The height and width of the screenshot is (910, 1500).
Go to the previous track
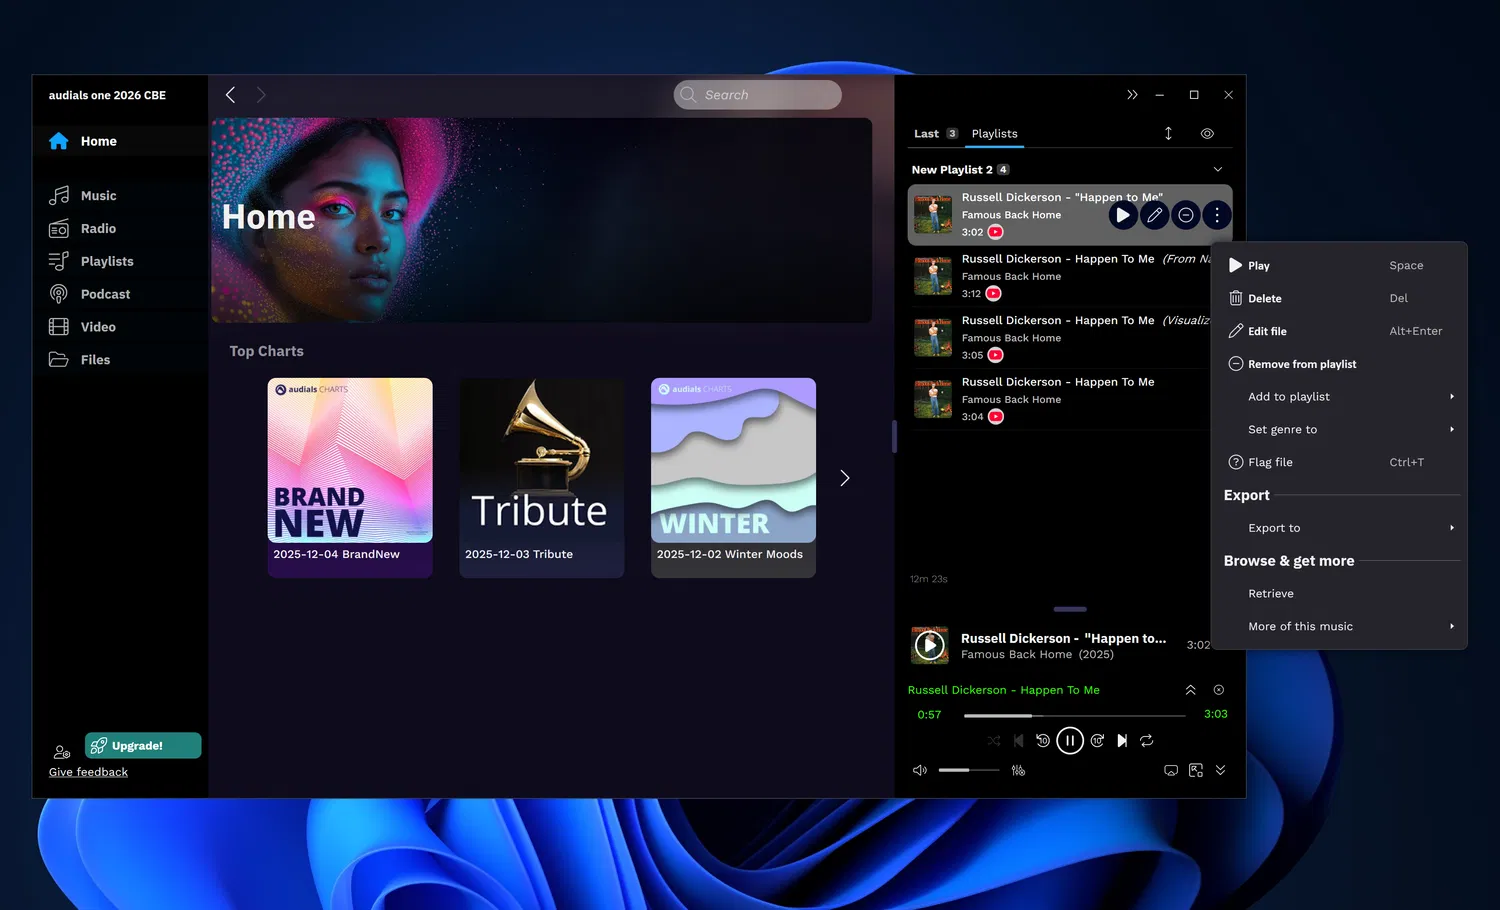pyautogui.click(x=1018, y=741)
